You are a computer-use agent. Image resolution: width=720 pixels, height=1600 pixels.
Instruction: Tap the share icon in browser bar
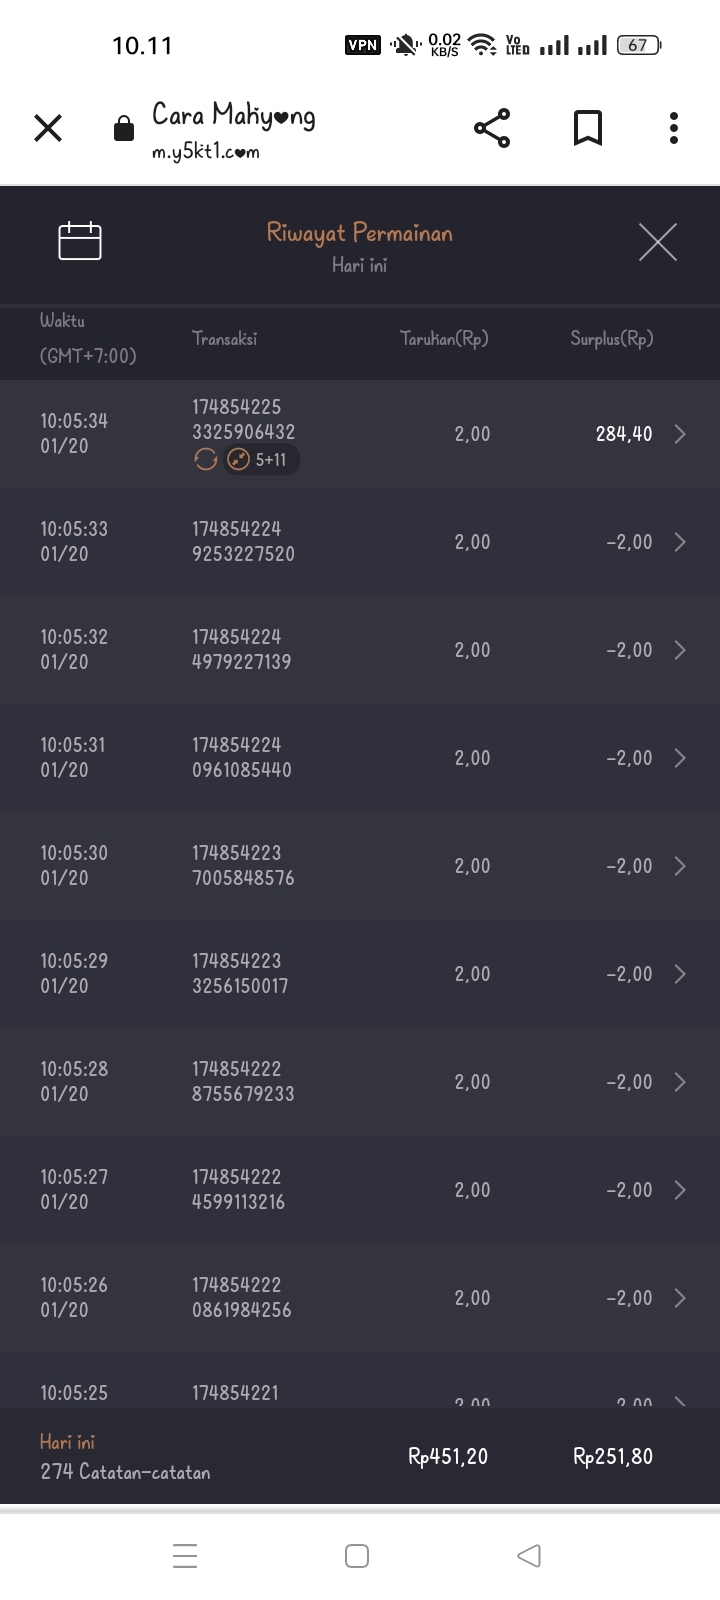(491, 128)
